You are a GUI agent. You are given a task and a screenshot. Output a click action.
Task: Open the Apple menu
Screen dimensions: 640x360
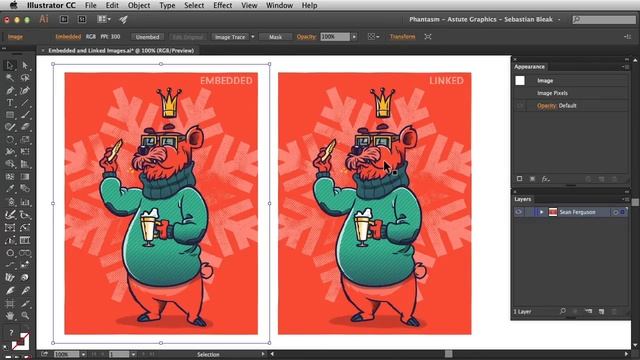[13, 5]
